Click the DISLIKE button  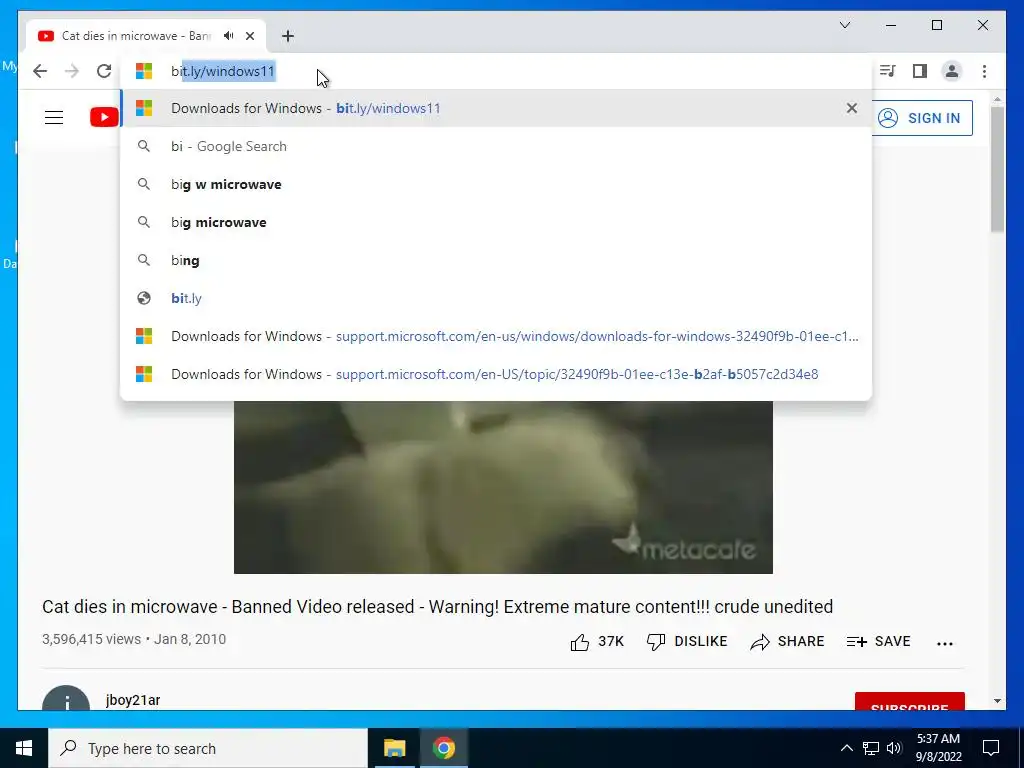tap(687, 641)
